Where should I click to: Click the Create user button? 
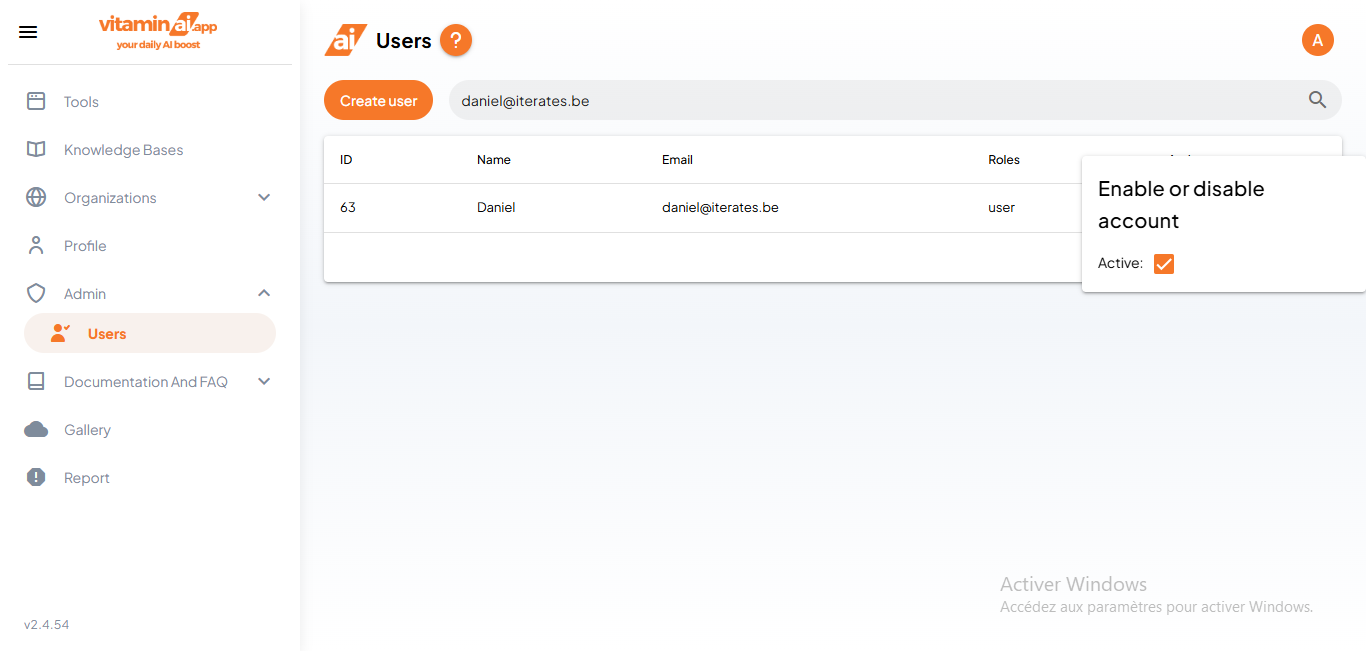click(x=378, y=100)
